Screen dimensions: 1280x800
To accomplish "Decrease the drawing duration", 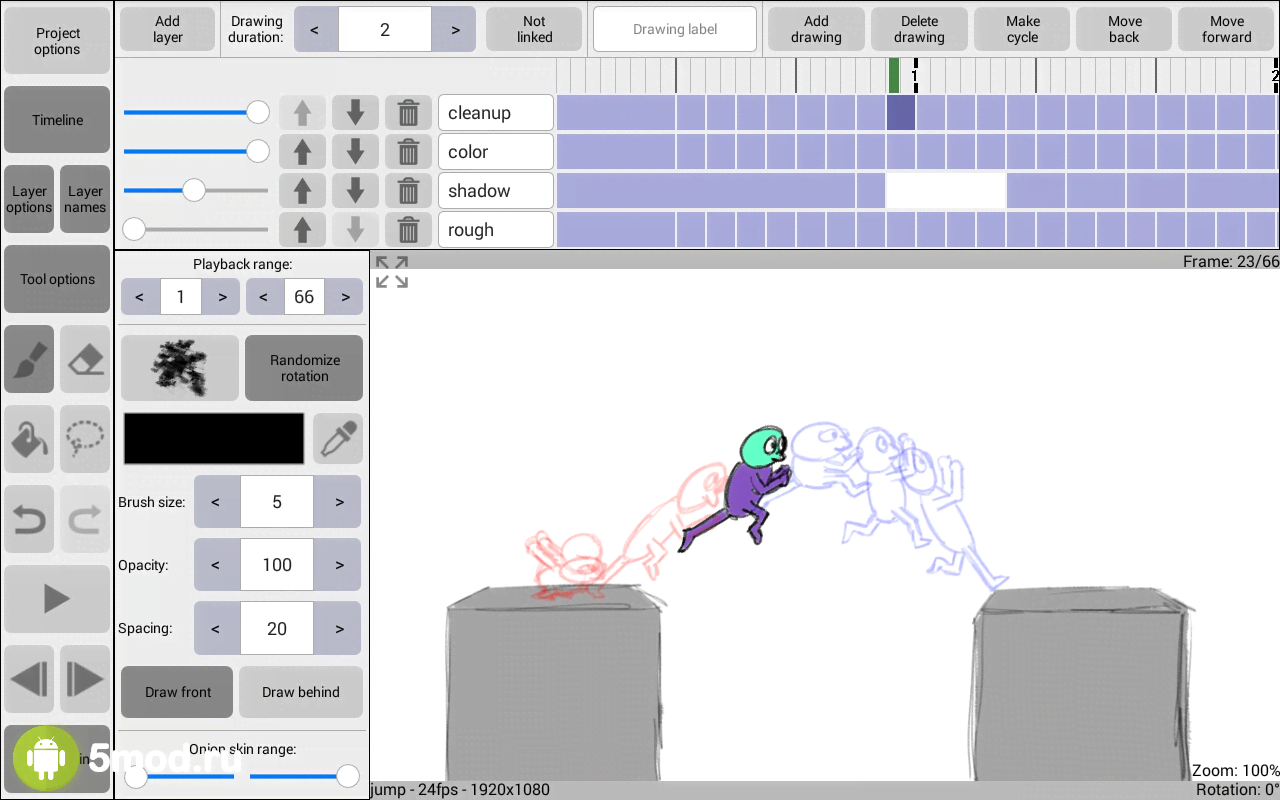I will [x=315, y=29].
